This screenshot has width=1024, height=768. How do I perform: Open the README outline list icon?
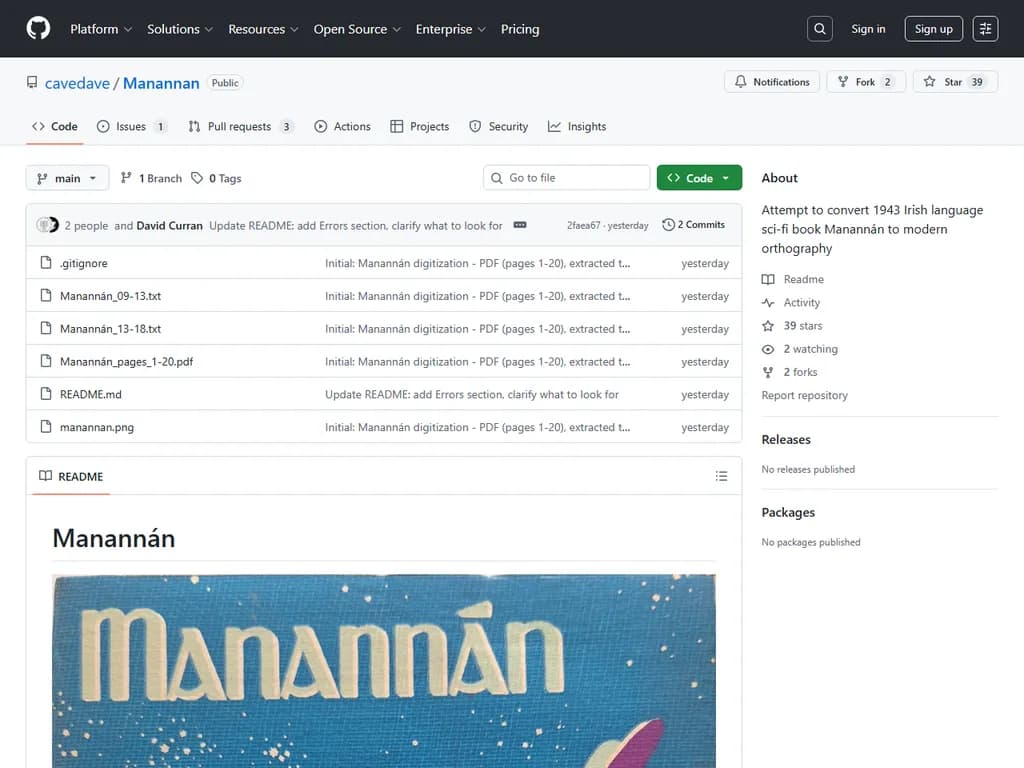click(x=721, y=477)
